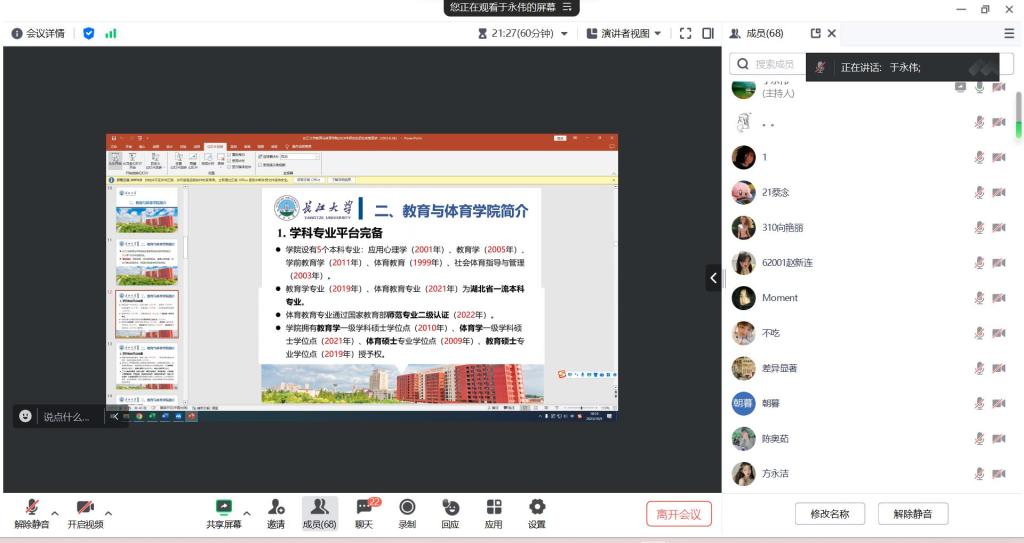Click the blue security shield icon
The height and width of the screenshot is (543, 1024).
tap(89, 33)
